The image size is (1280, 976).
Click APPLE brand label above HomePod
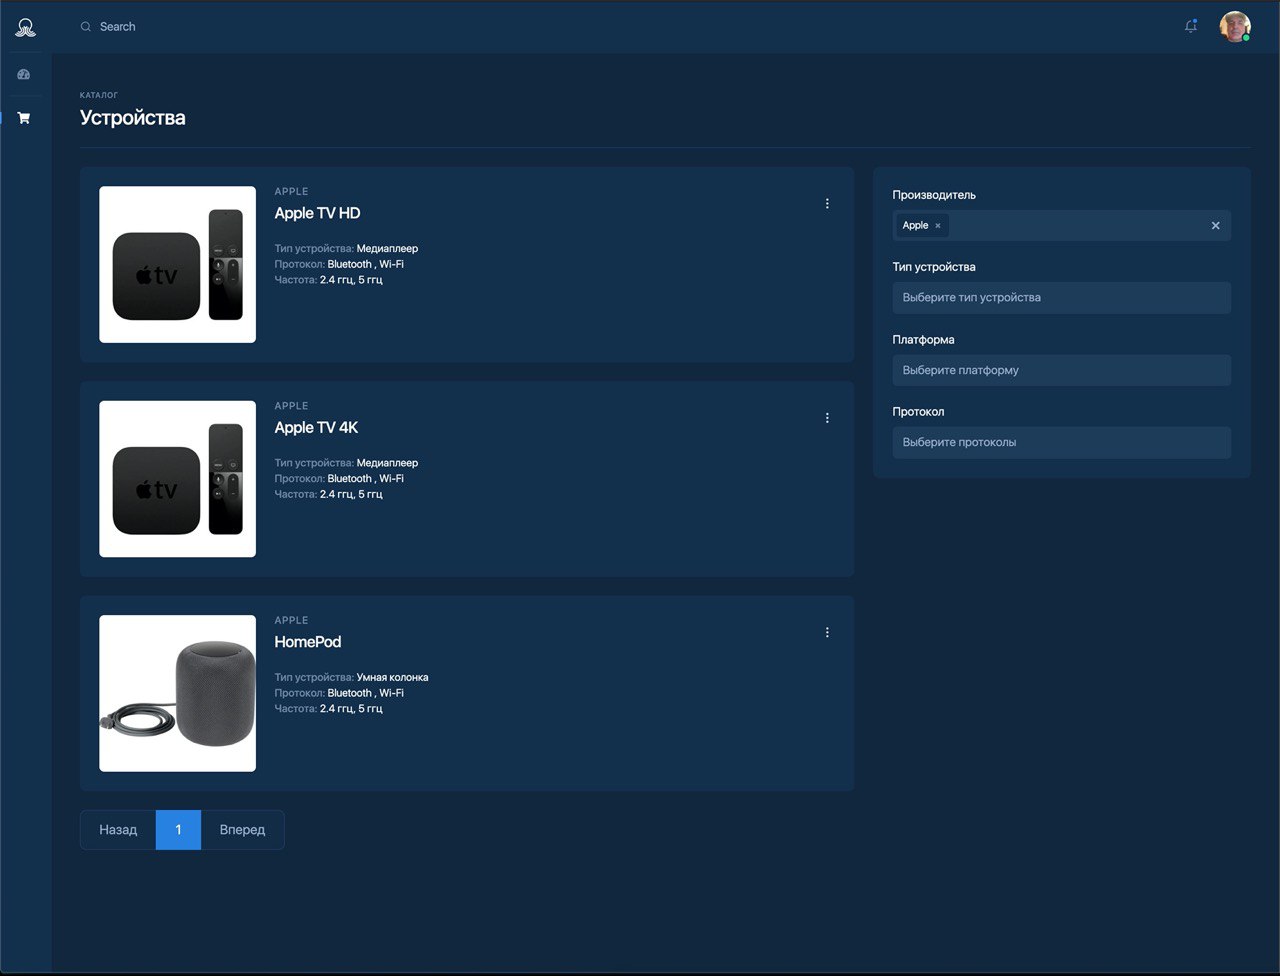tap(291, 620)
